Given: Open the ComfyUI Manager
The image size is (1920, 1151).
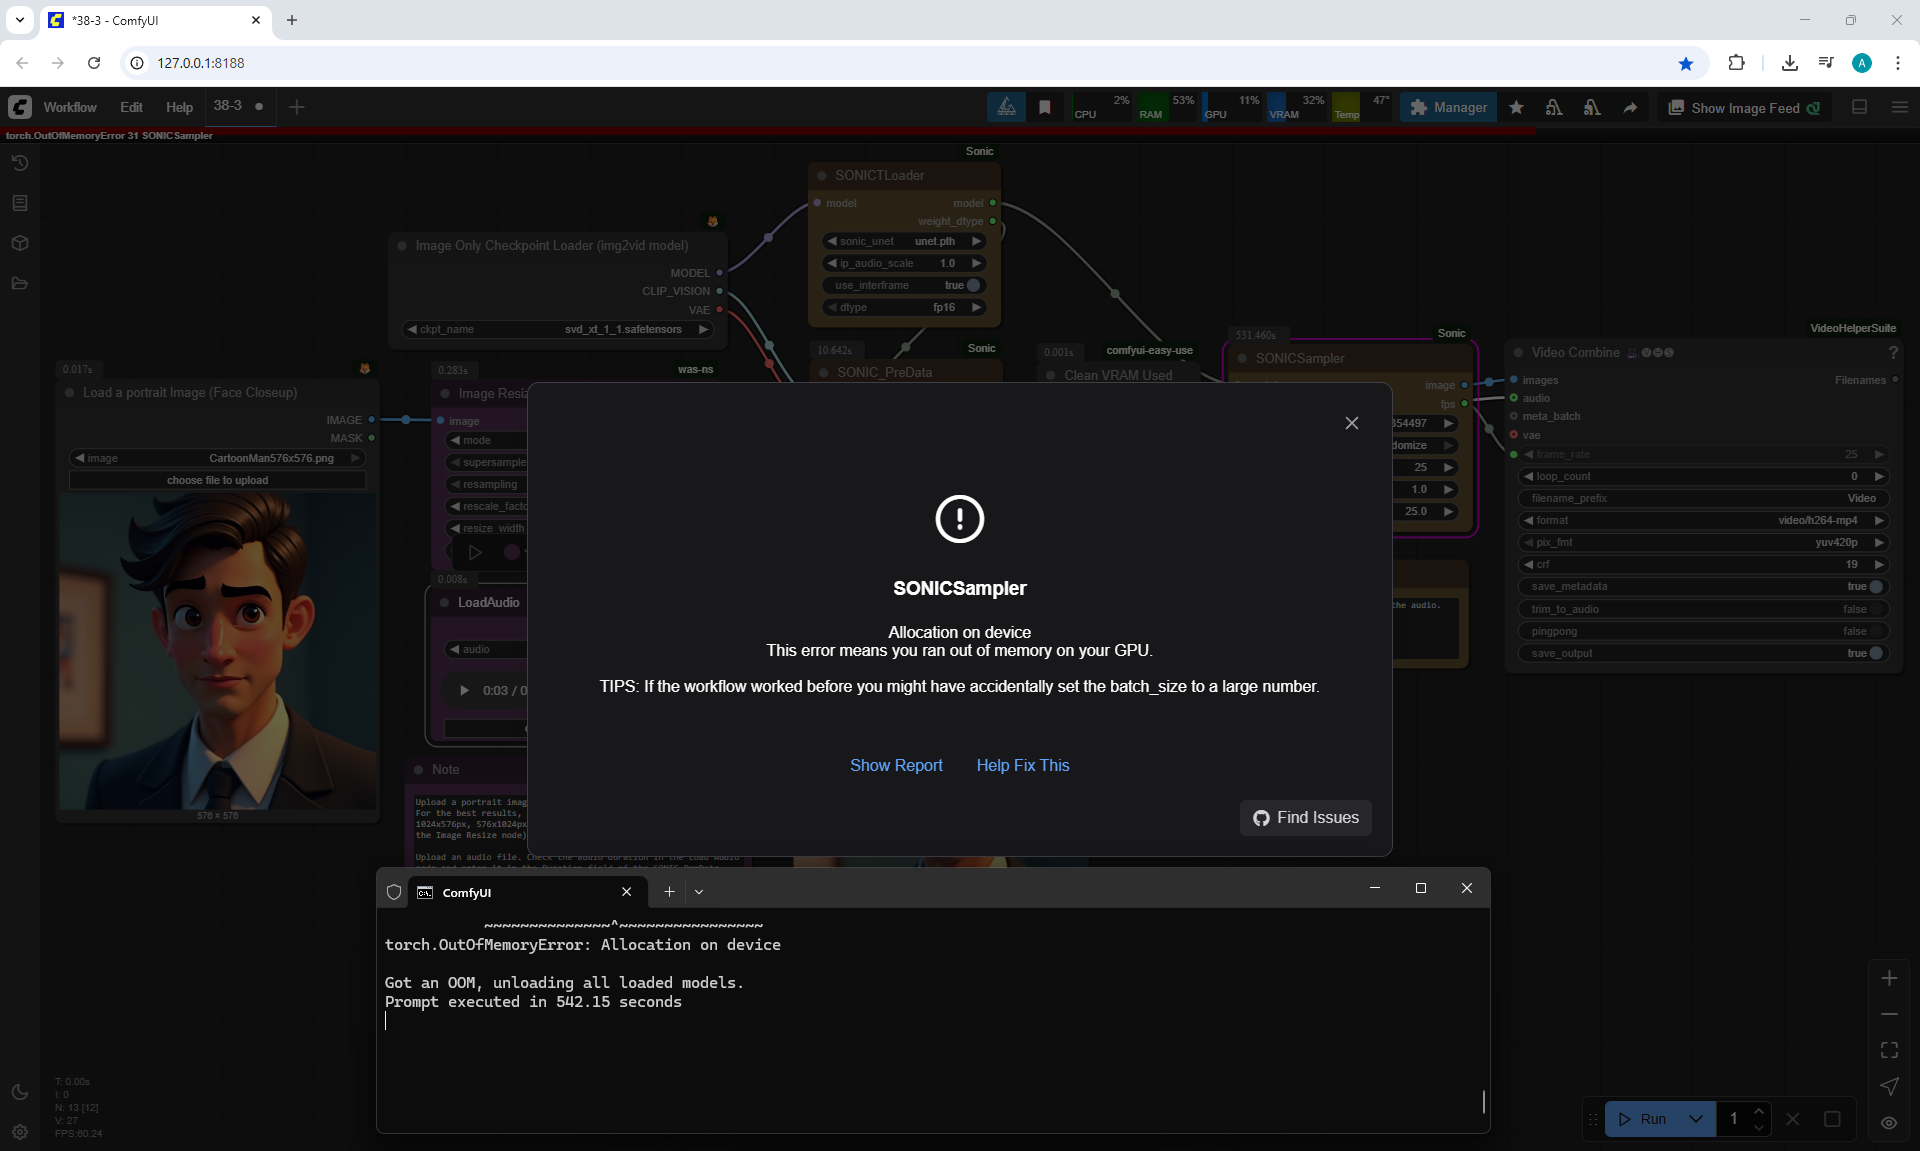Looking at the screenshot, I should click(1448, 107).
